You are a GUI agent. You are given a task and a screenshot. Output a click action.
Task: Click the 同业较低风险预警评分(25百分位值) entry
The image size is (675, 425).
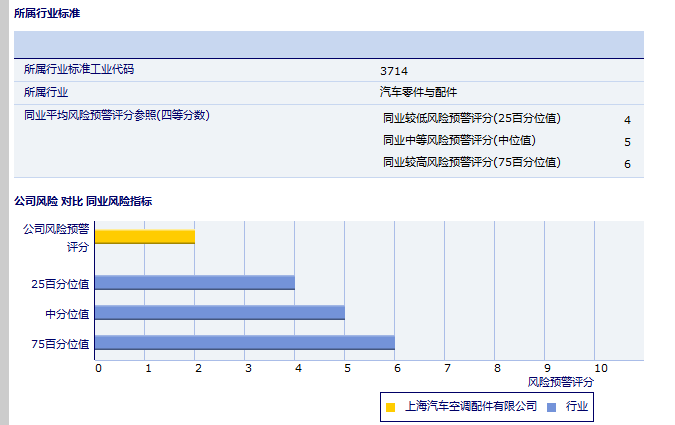pos(472,119)
